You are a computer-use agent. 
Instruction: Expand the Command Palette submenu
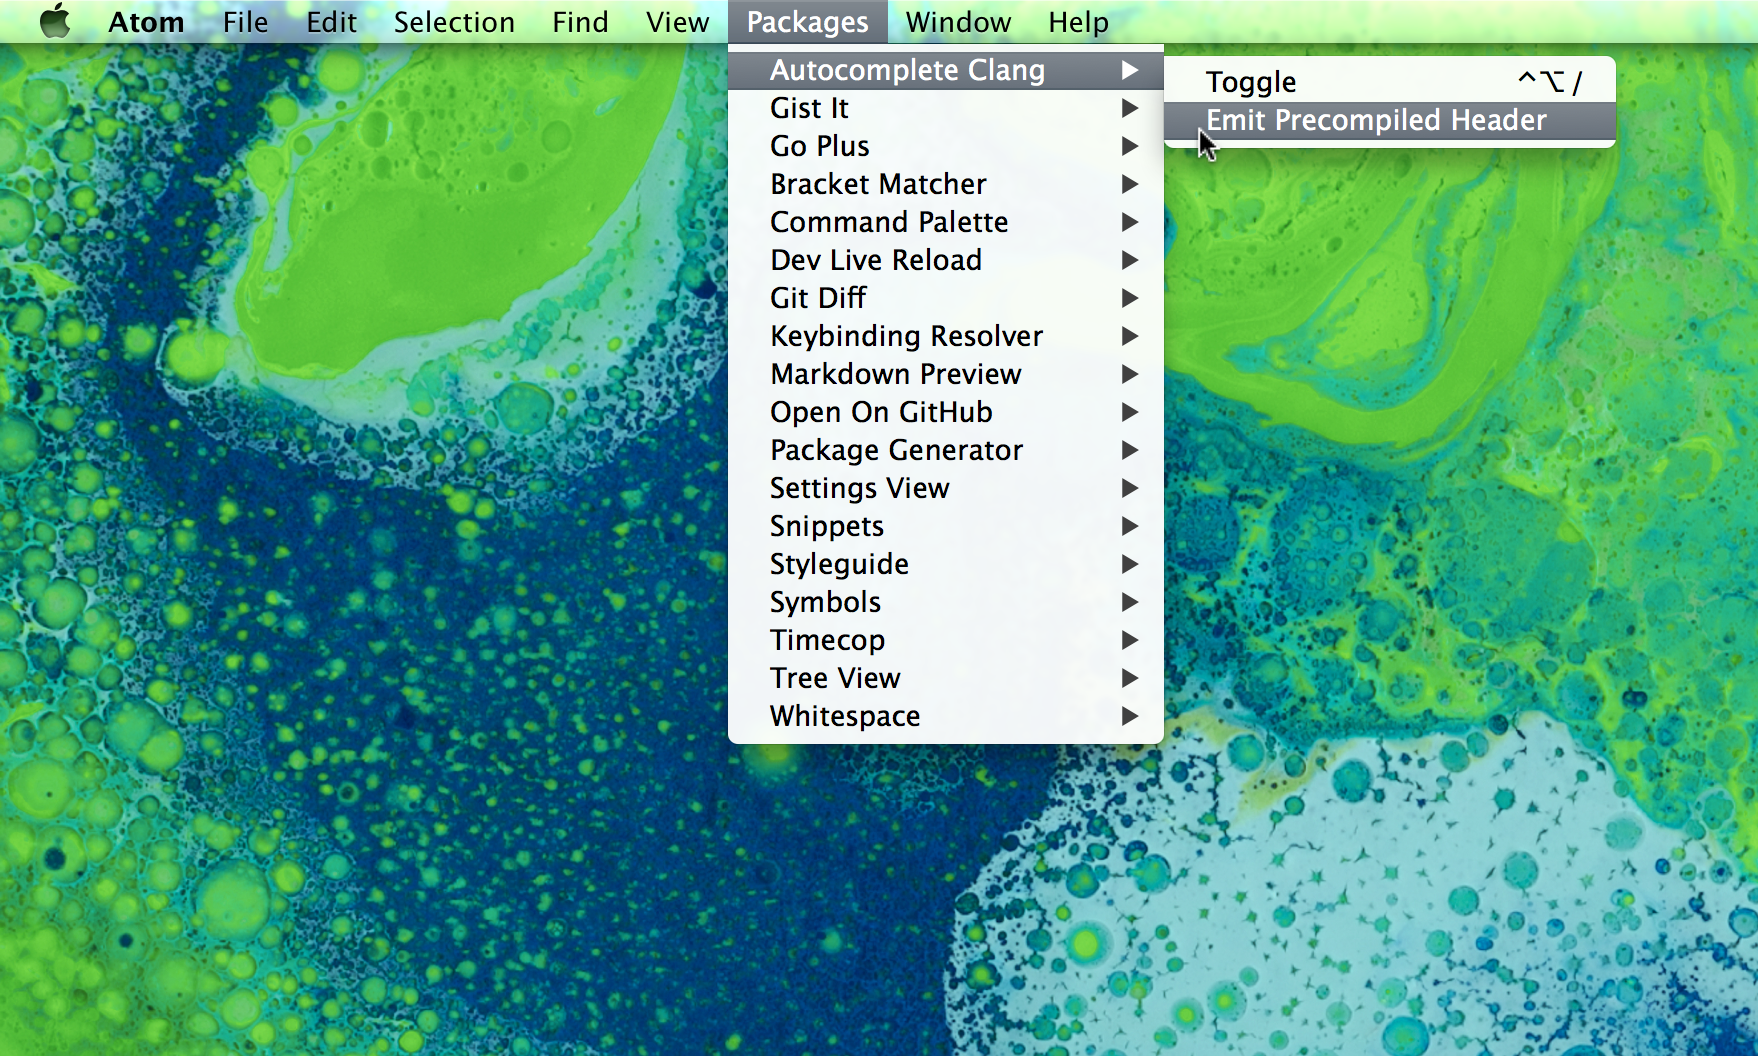[x=946, y=222]
